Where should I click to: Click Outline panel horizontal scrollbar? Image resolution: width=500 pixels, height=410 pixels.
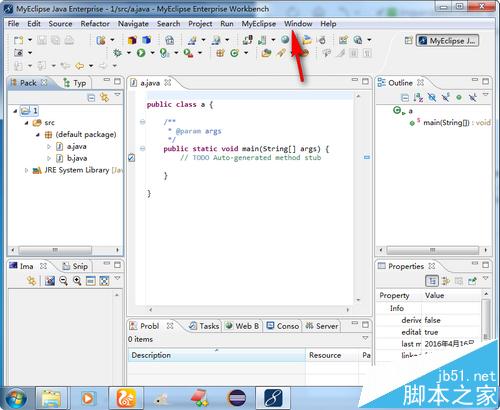coord(433,250)
